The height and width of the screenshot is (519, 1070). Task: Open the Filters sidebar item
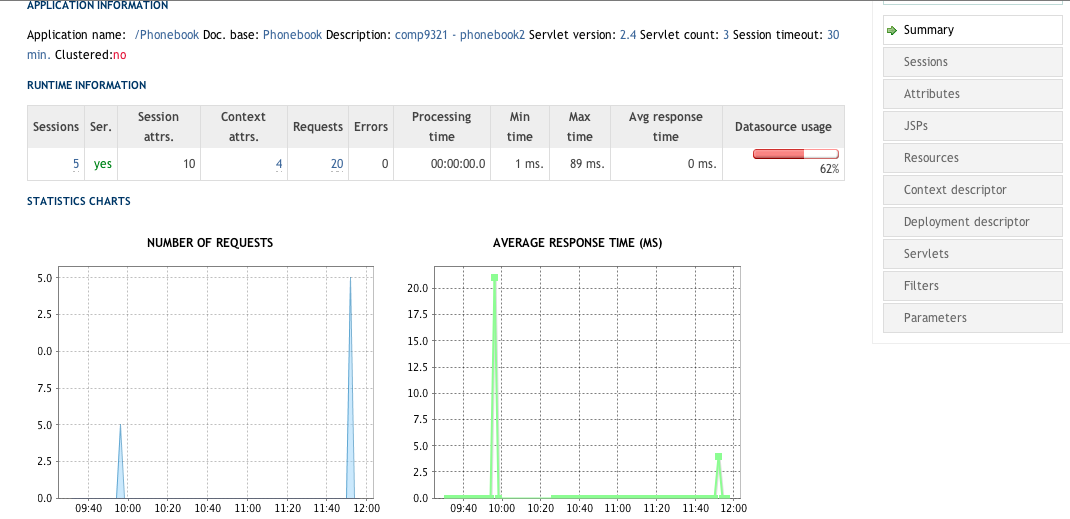coord(921,286)
